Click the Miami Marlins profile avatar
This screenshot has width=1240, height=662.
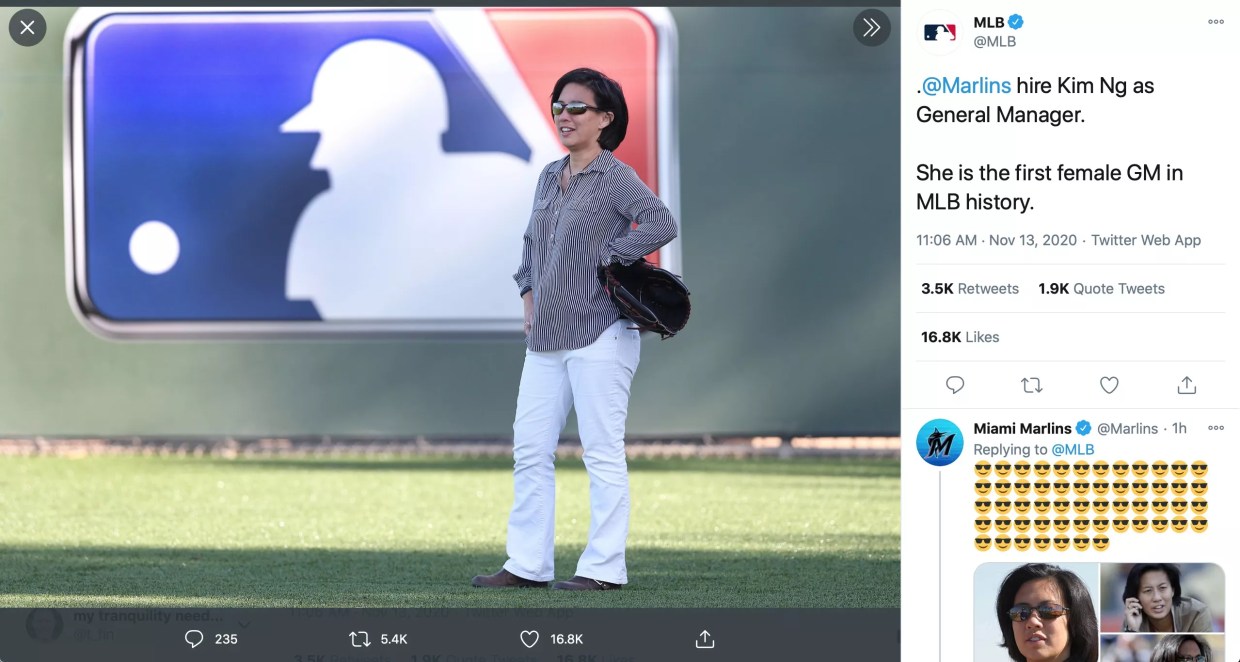coord(940,440)
